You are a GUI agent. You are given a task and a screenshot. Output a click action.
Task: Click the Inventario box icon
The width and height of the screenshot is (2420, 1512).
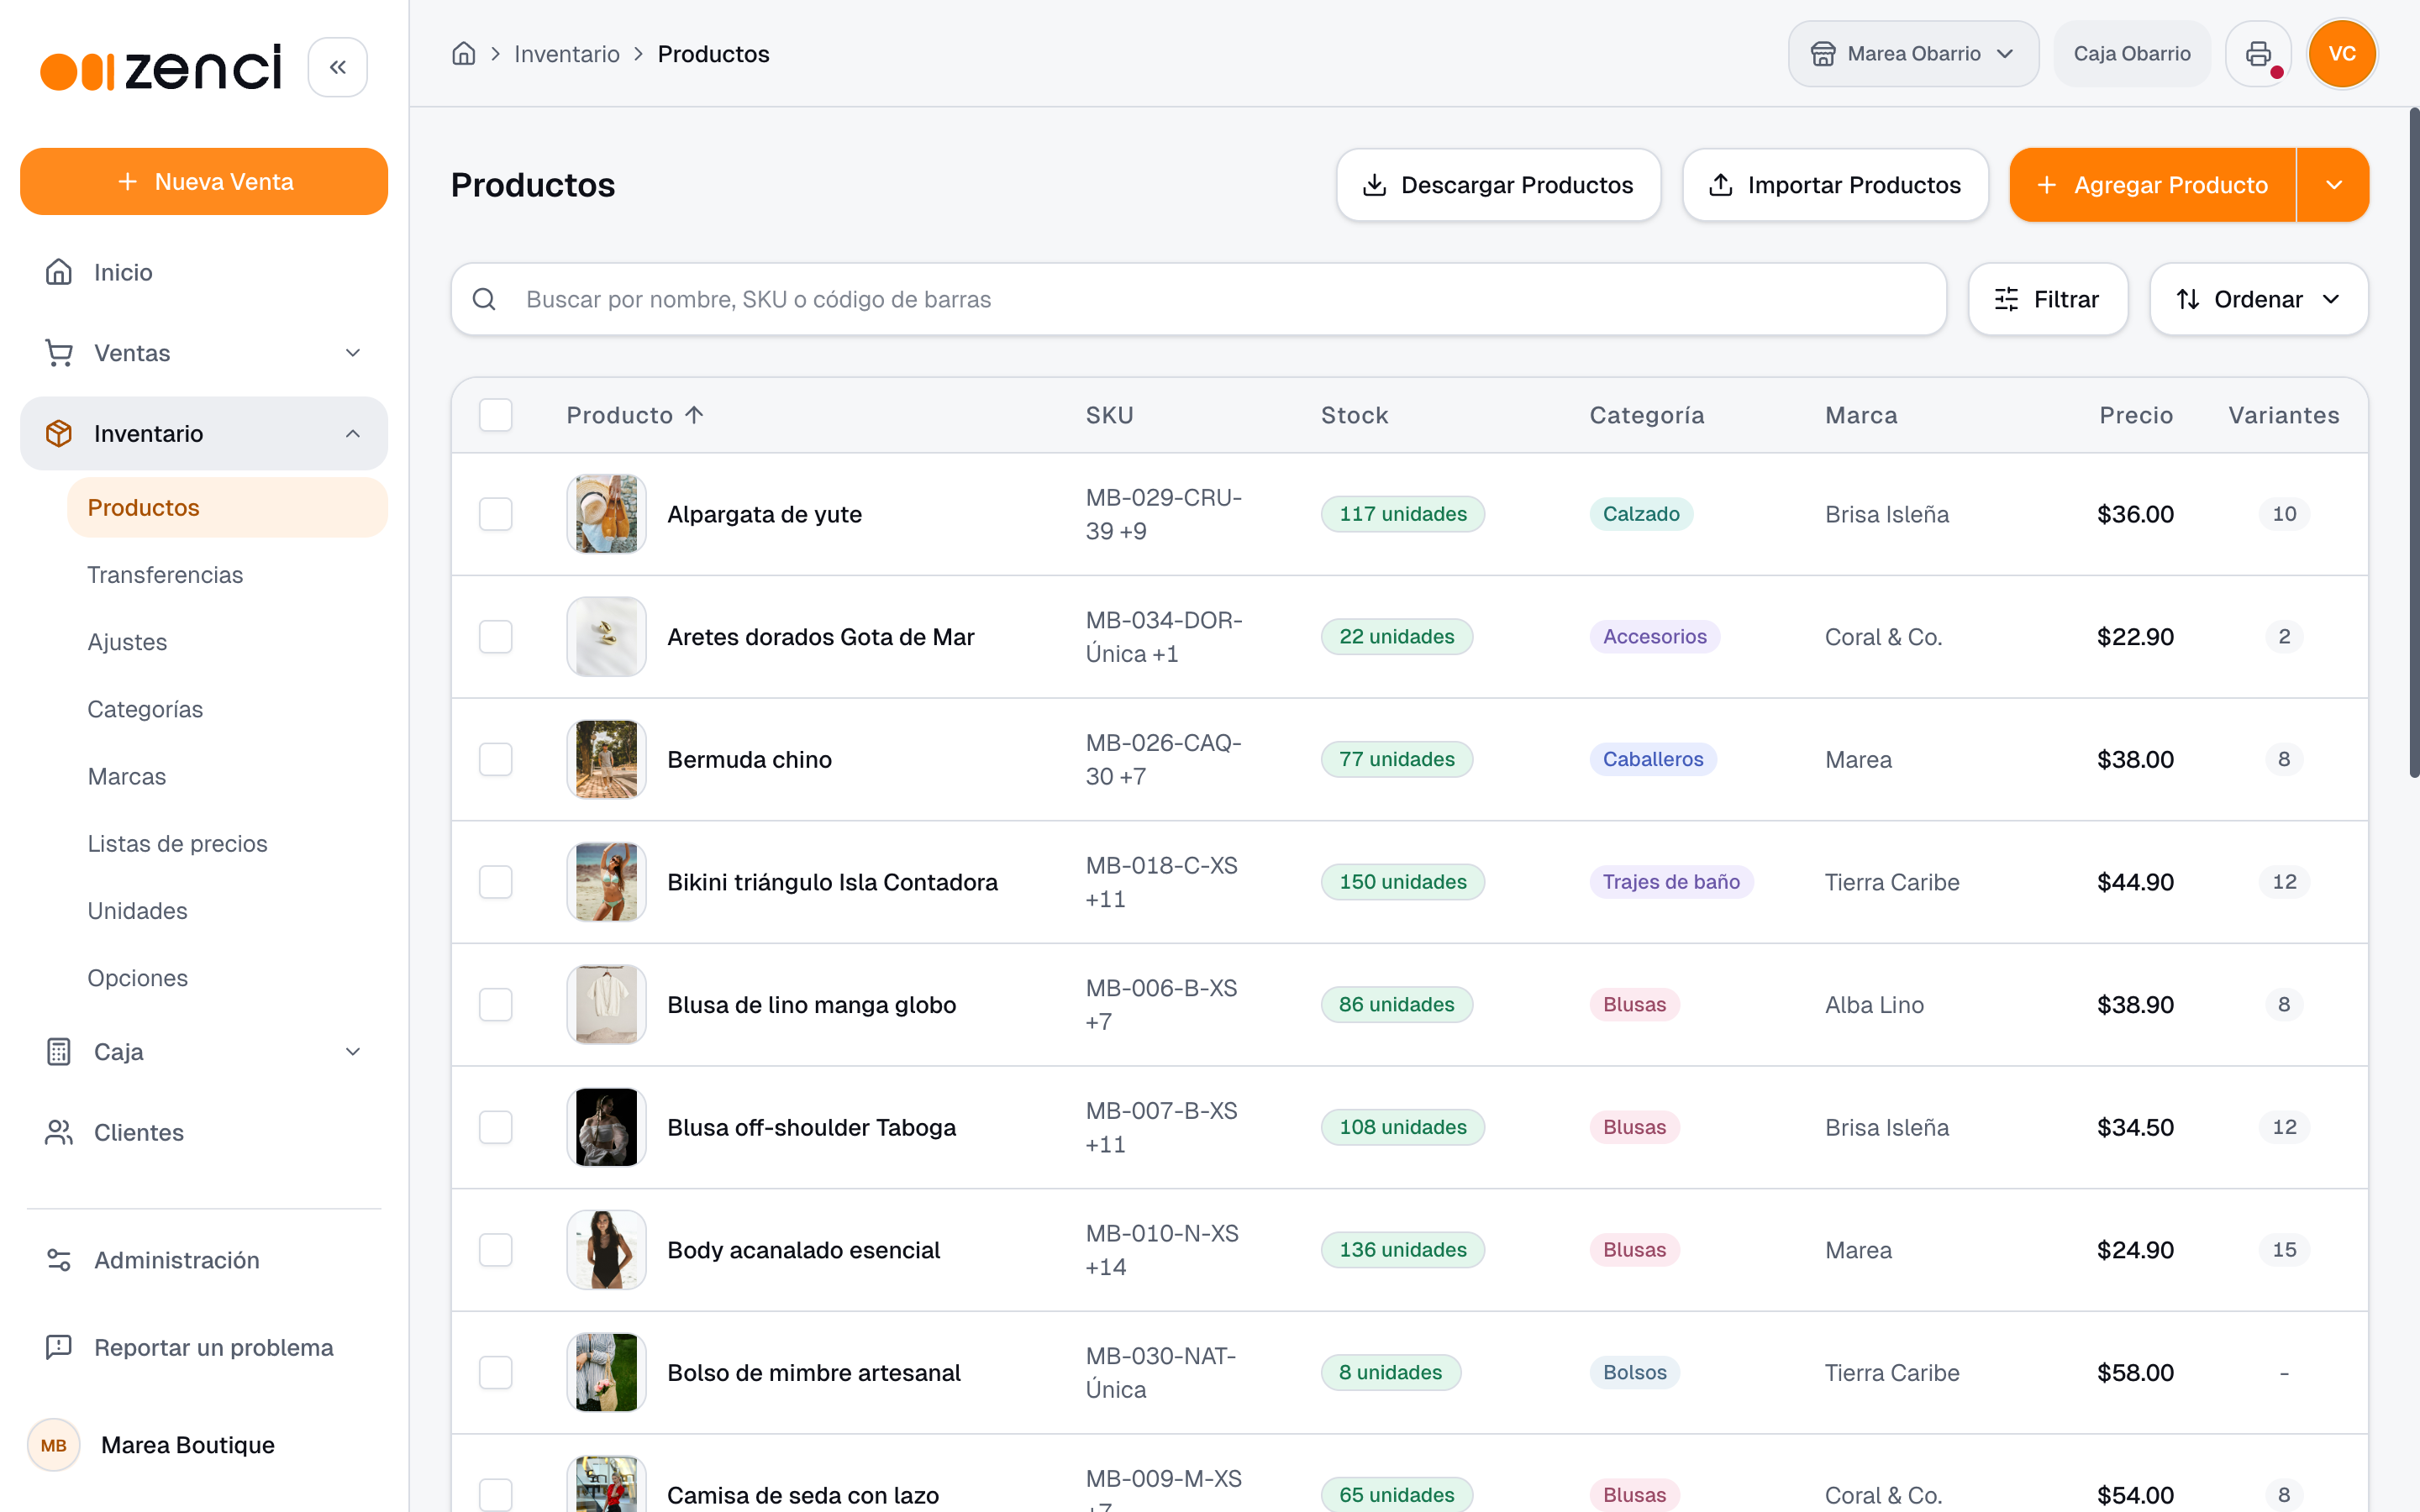pyautogui.click(x=59, y=433)
